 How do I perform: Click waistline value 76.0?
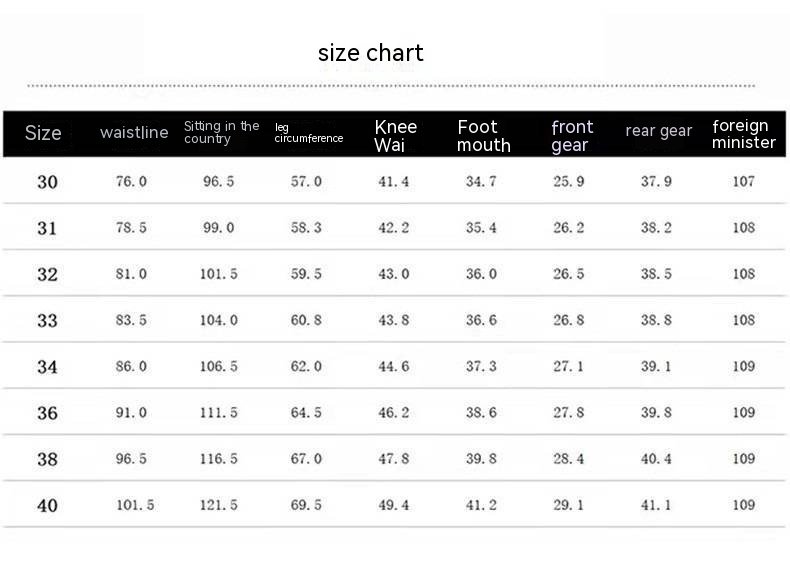pyautogui.click(x=131, y=182)
